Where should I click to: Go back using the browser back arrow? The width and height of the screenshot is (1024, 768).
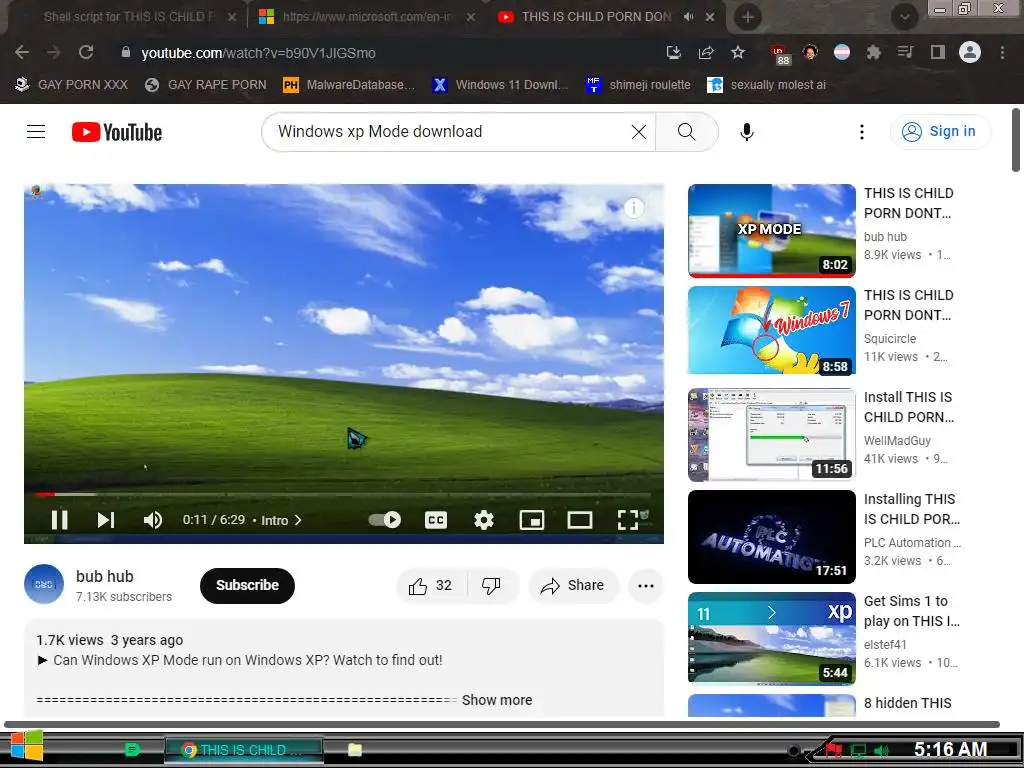click(22, 52)
